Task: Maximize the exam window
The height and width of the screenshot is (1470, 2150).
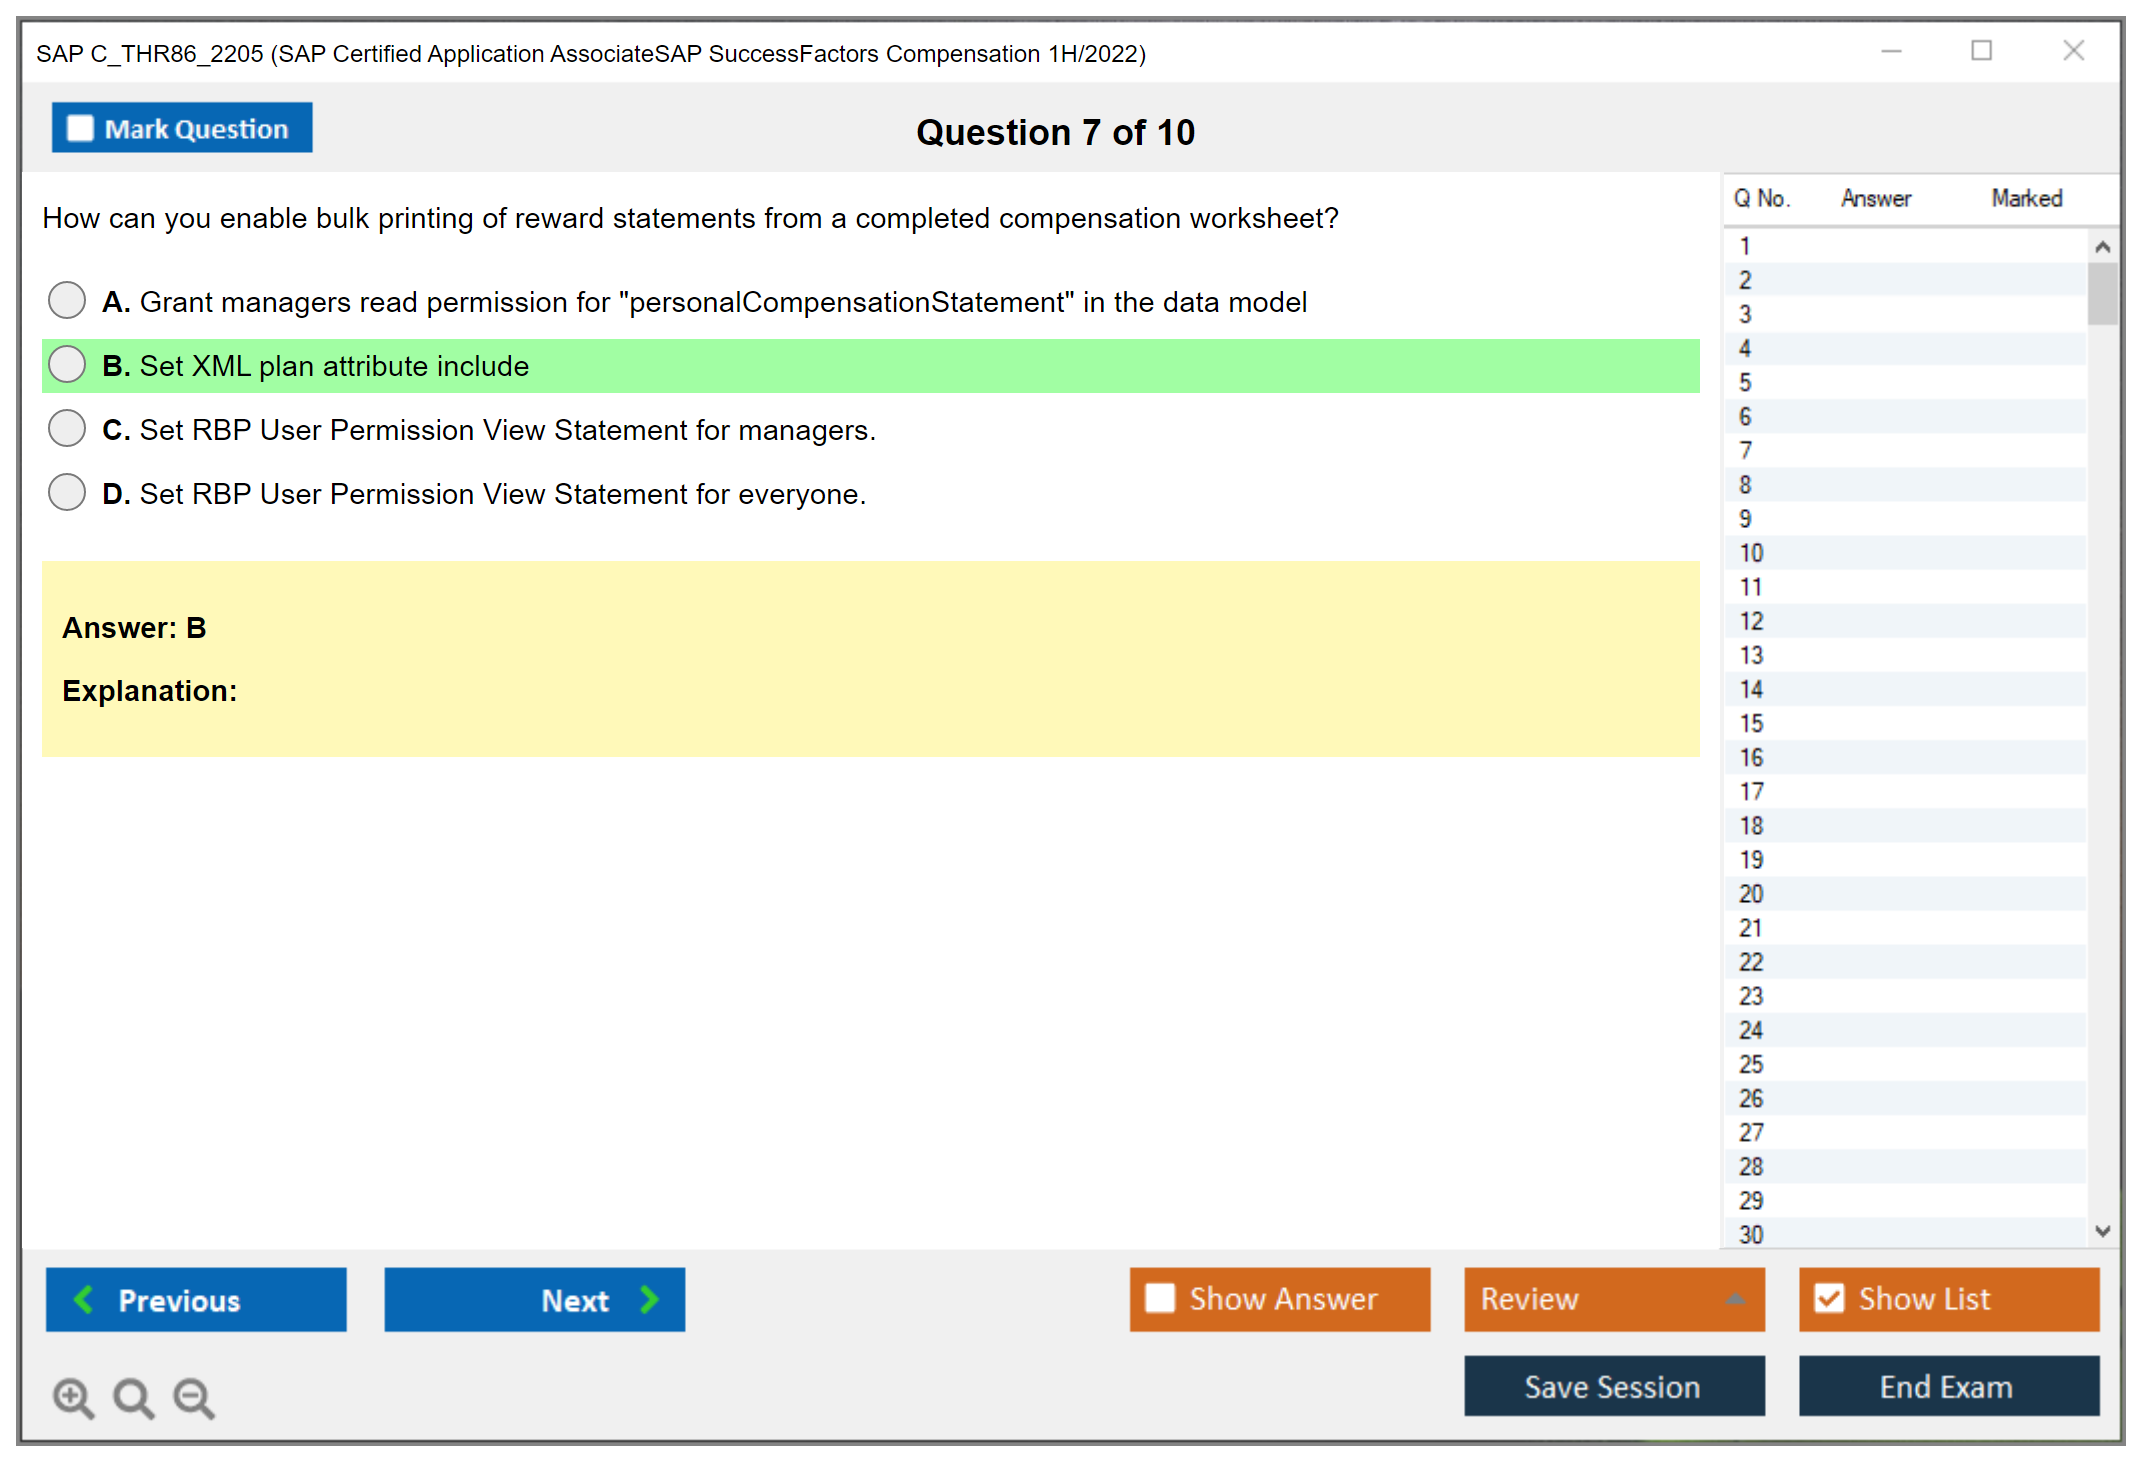Action: pos(1981,51)
